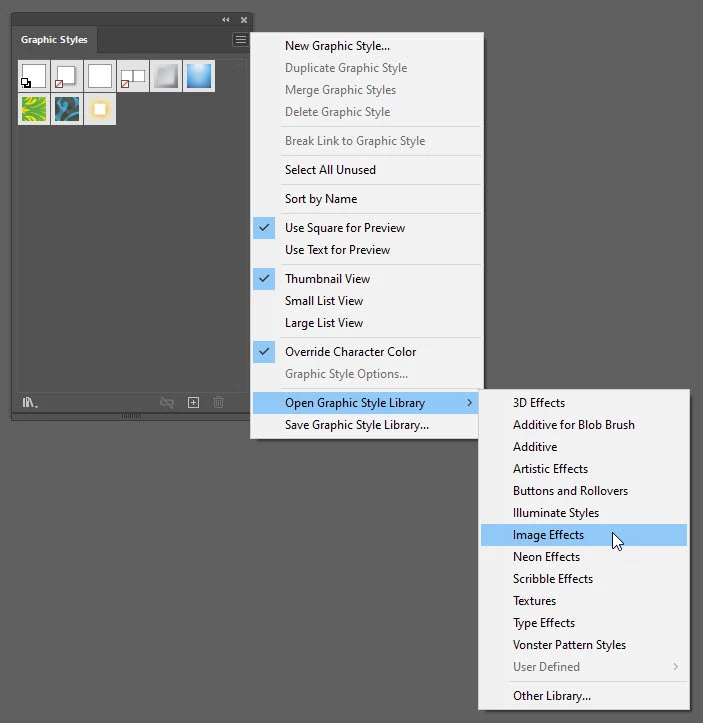Open the Image Effects library

tap(584, 535)
